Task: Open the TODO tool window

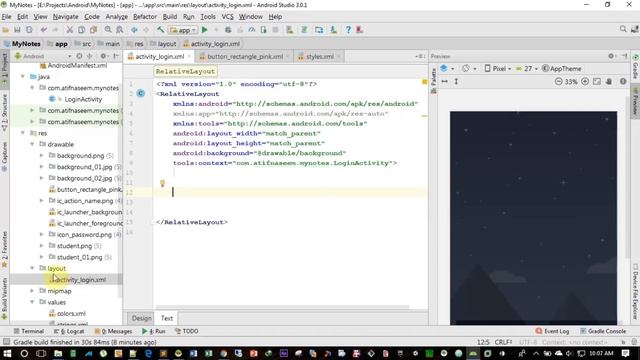Action: click(187, 331)
